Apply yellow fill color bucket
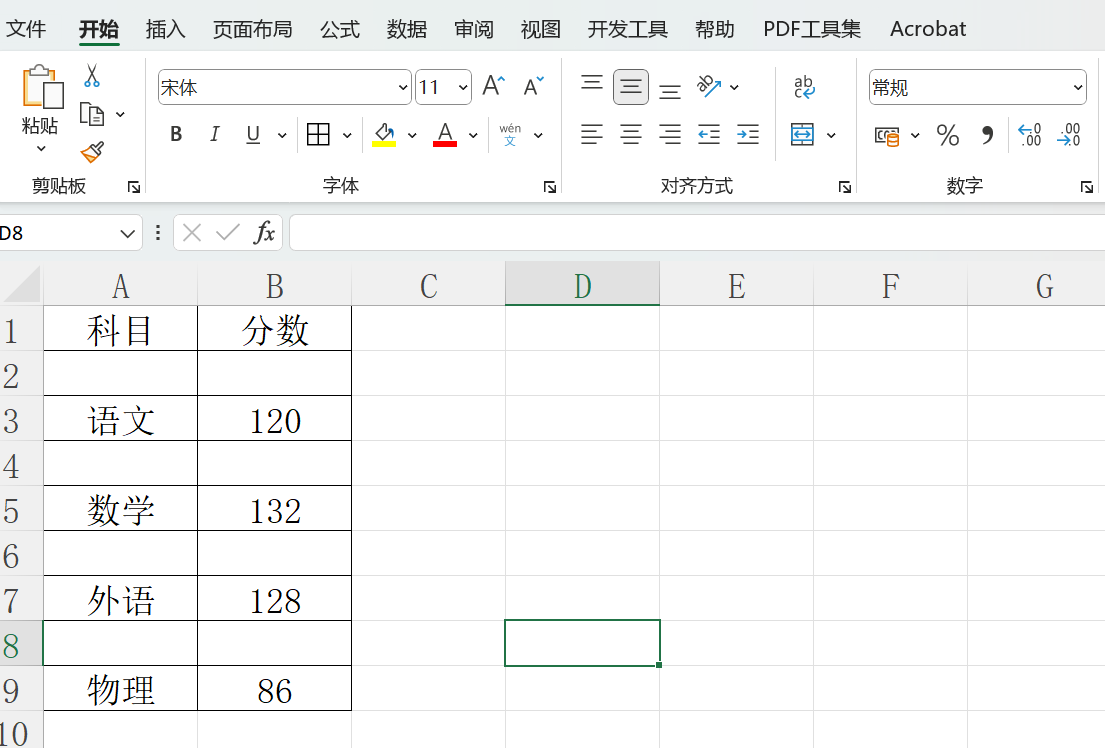This screenshot has width=1105, height=748. tap(384, 135)
